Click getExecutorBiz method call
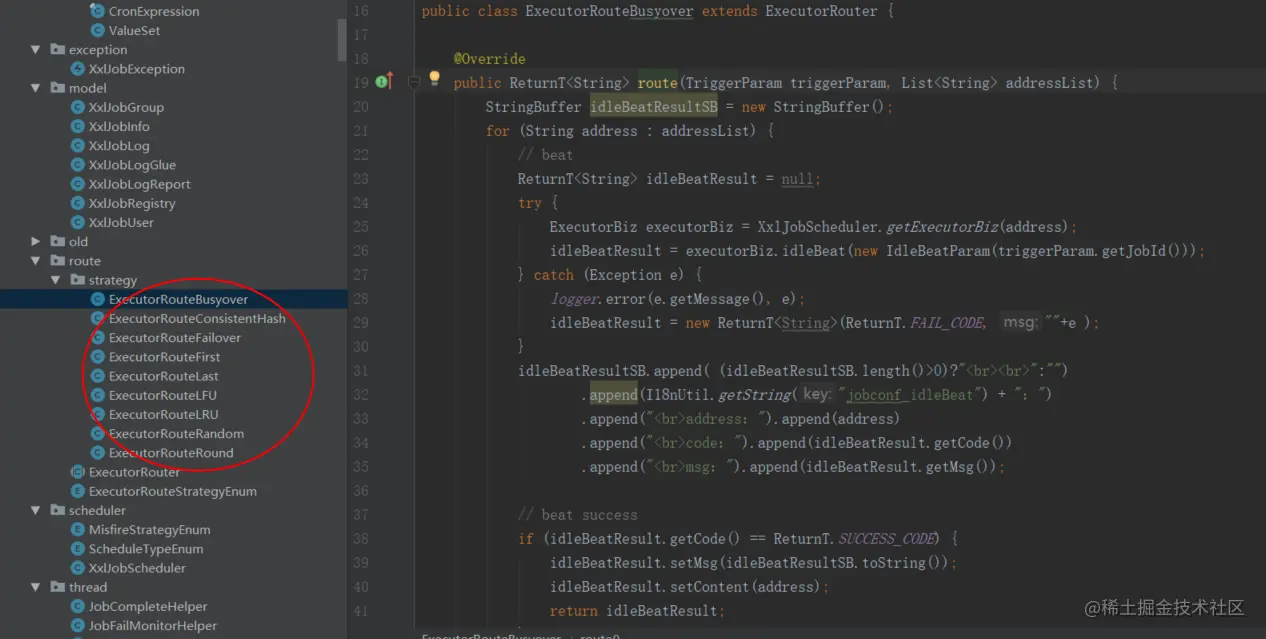This screenshot has height=639, width=1266. pyautogui.click(x=942, y=227)
